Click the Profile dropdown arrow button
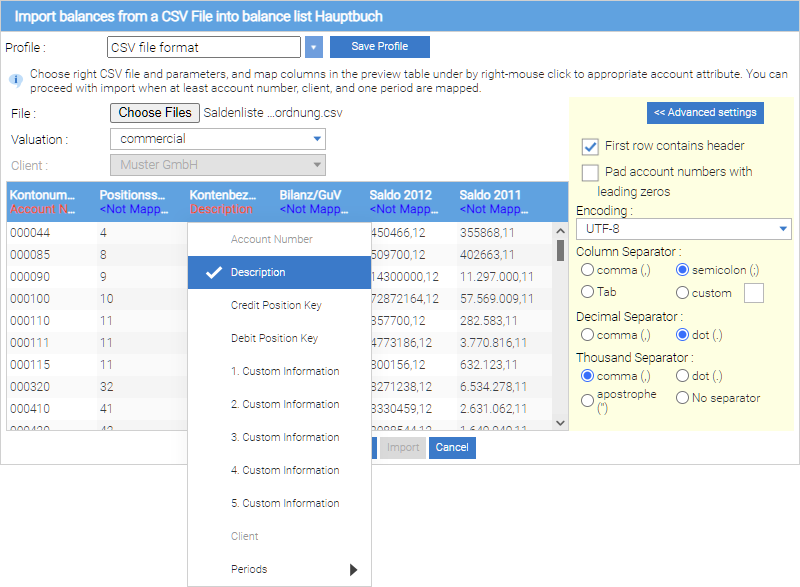The width and height of the screenshot is (800, 587). coord(314,47)
